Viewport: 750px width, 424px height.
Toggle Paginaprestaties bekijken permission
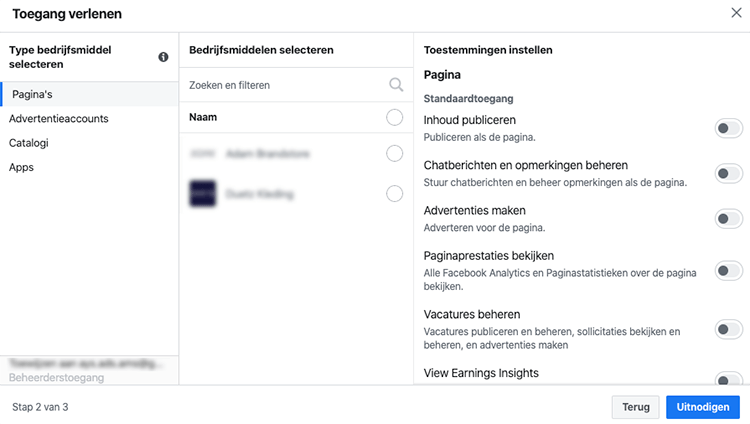[728, 271]
